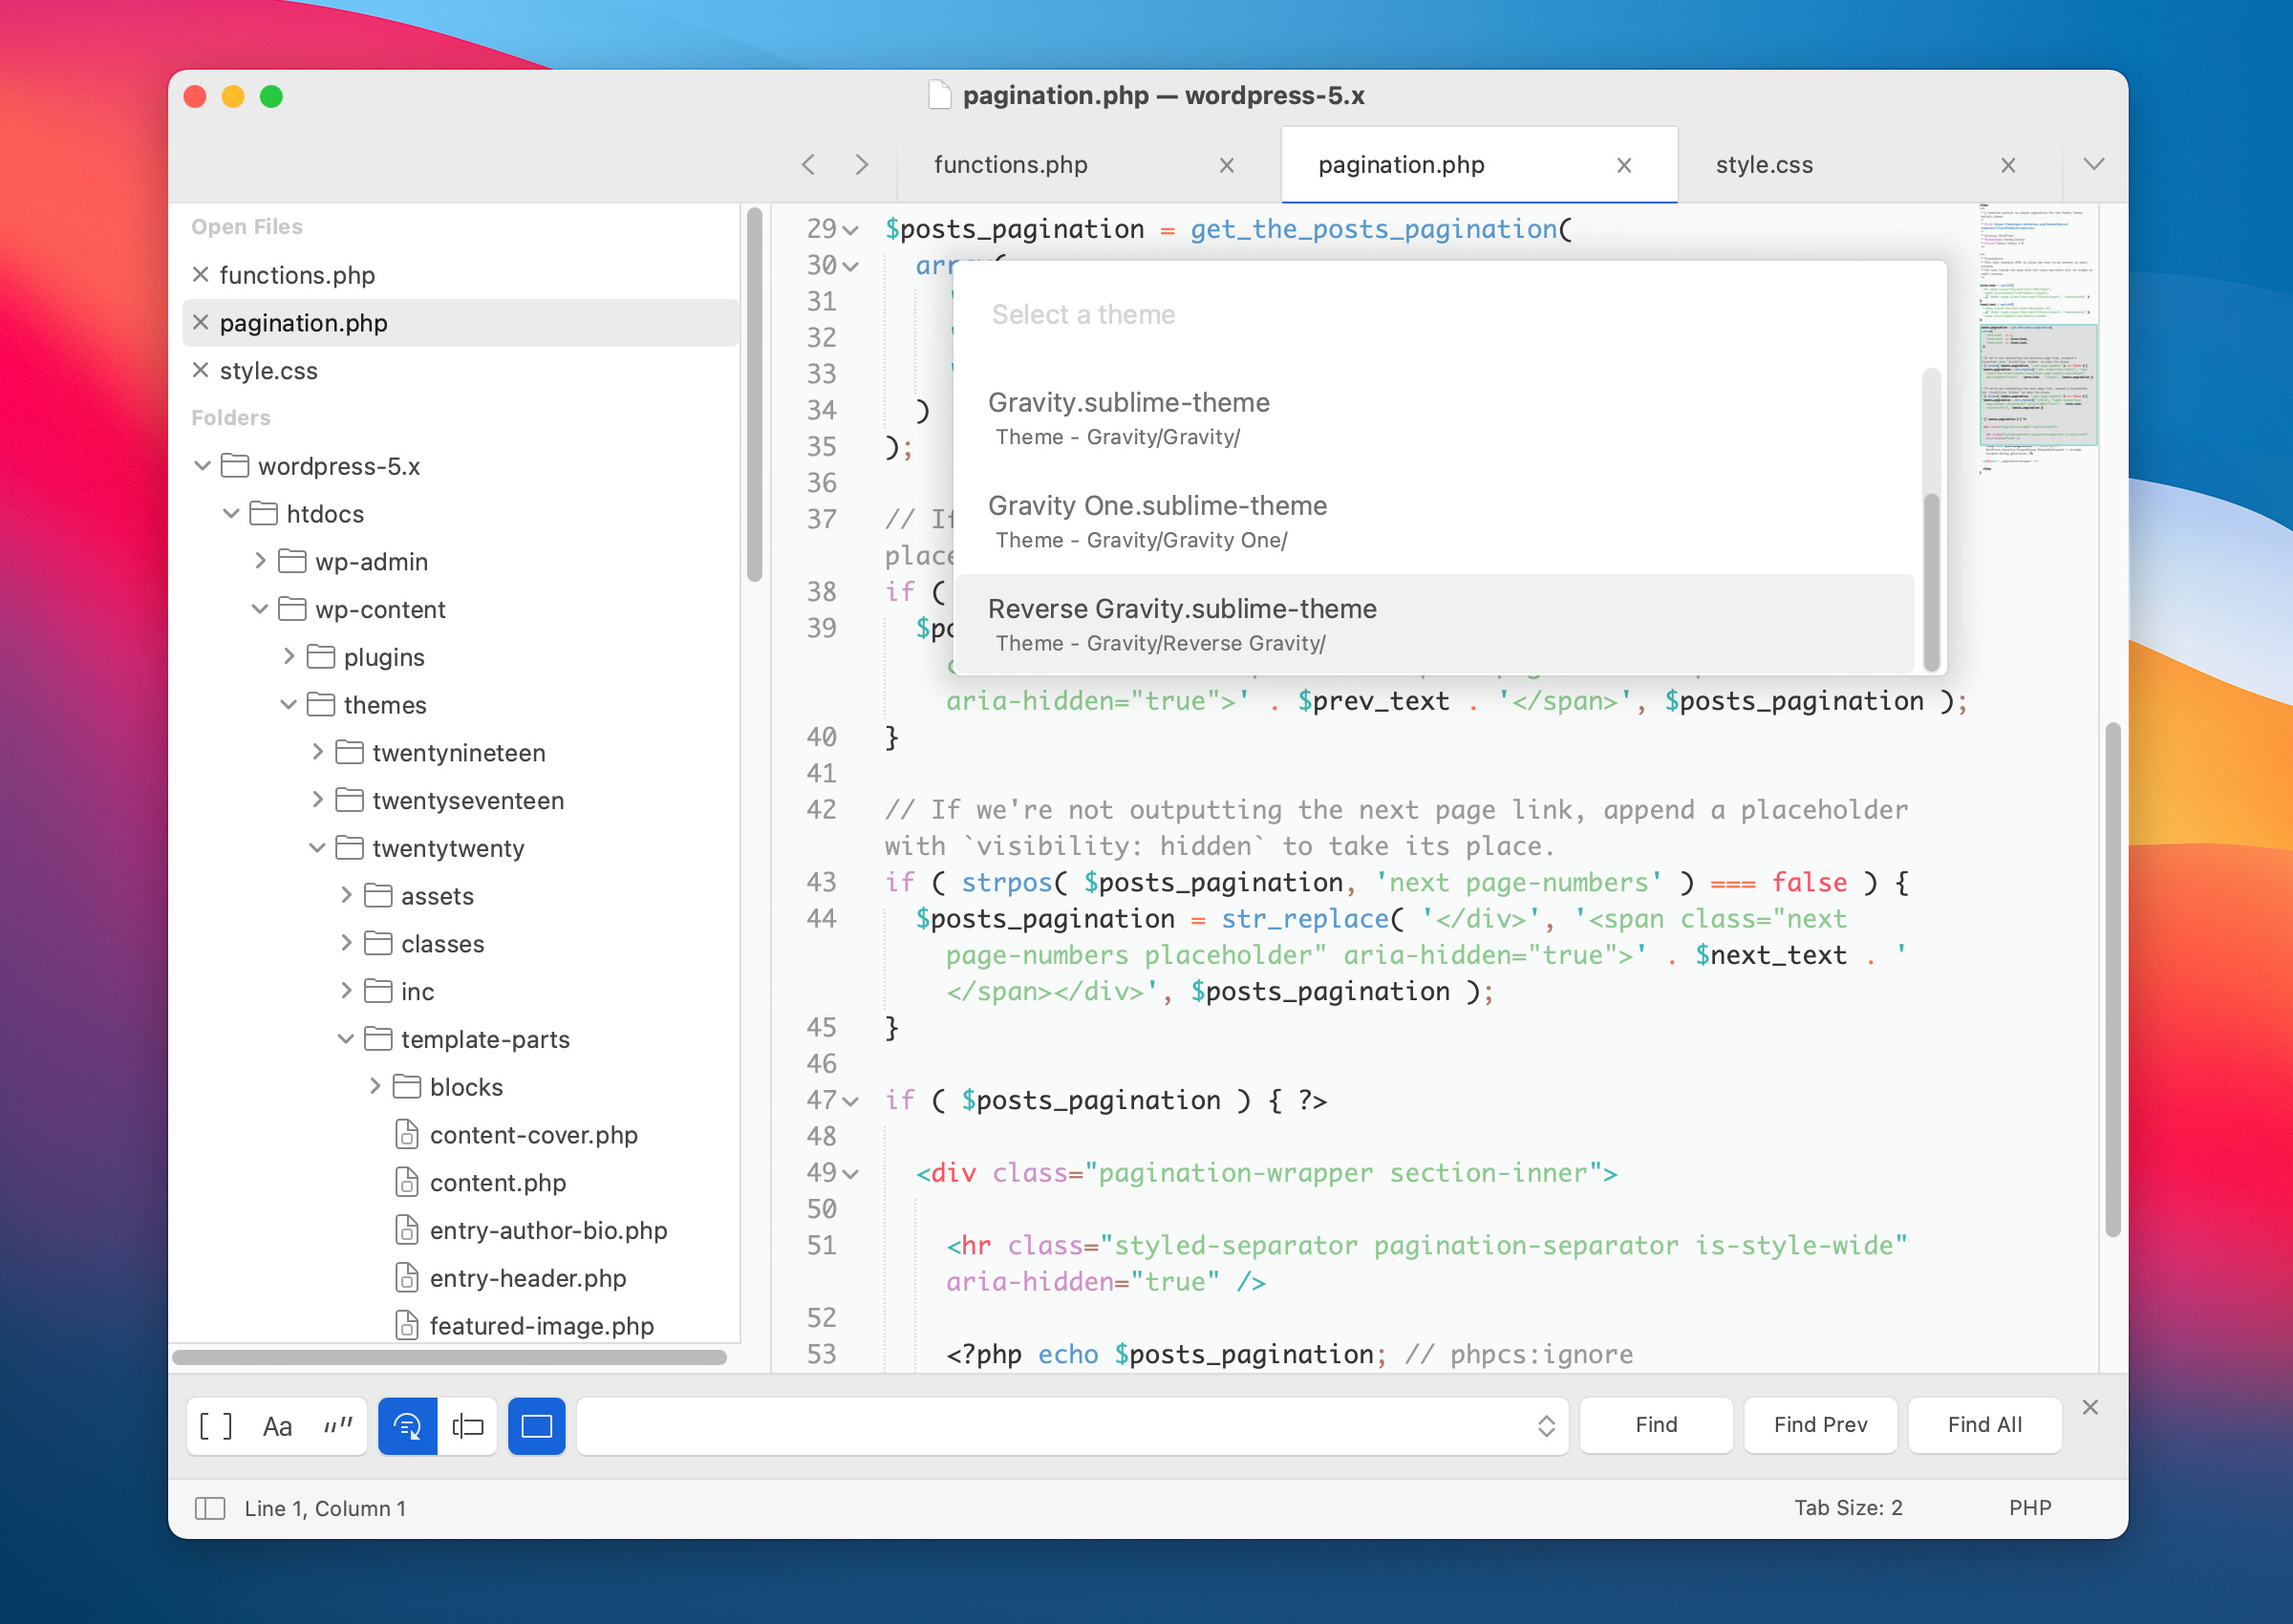The height and width of the screenshot is (1624, 2293).
Task: Click the highlight matches icon
Action: click(536, 1426)
